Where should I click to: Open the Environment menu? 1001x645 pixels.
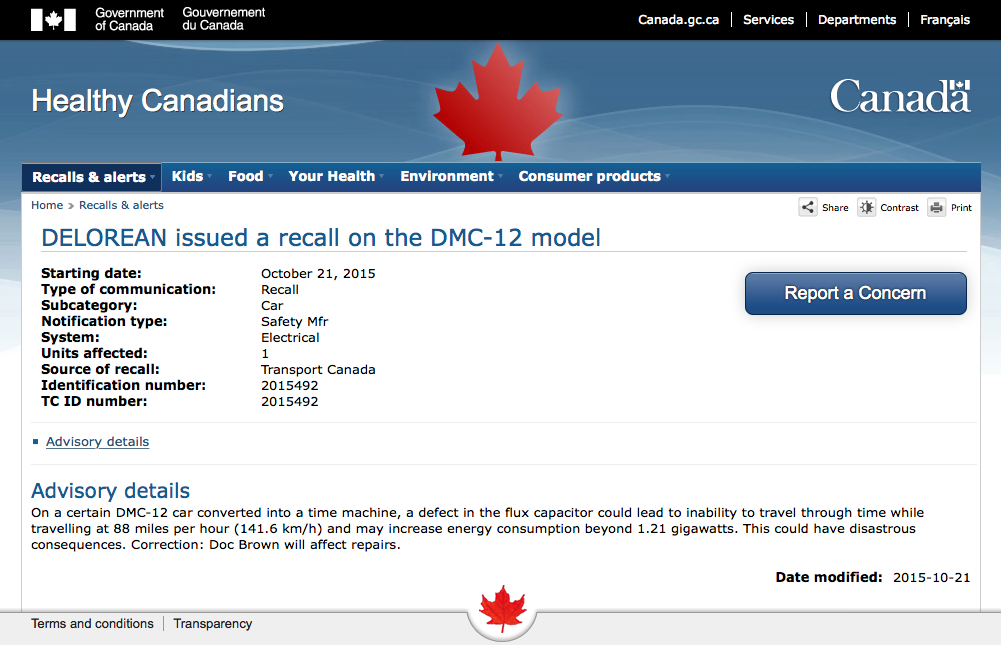pos(449,176)
